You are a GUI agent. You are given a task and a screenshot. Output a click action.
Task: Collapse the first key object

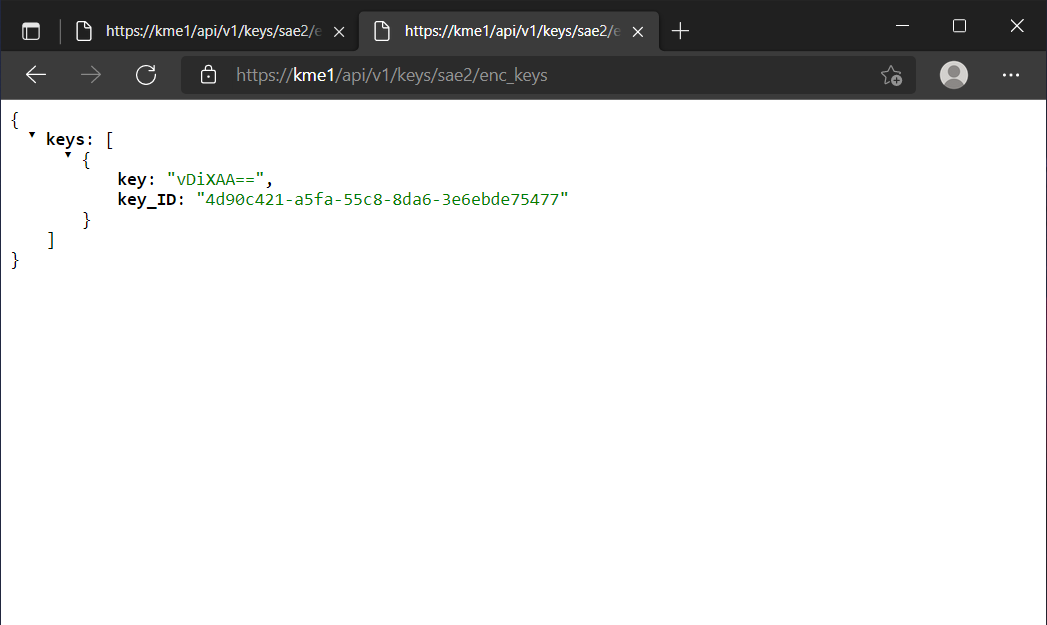(x=68, y=155)
